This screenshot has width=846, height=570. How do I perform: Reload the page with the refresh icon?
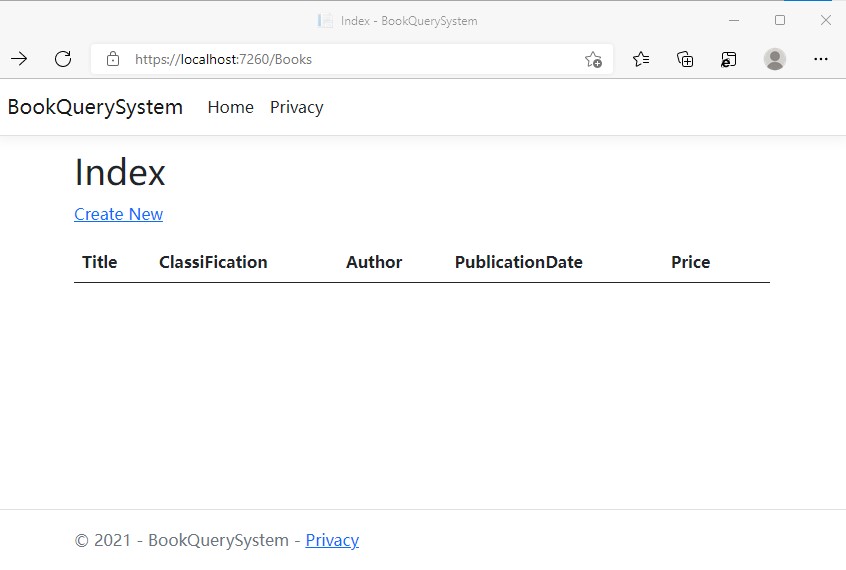coord(63,58)
